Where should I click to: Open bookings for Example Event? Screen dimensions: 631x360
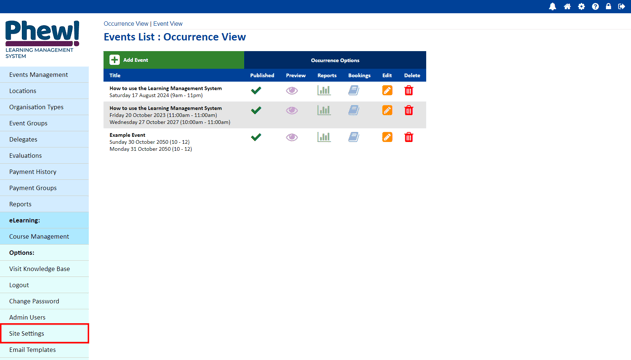tap(354, 137)
